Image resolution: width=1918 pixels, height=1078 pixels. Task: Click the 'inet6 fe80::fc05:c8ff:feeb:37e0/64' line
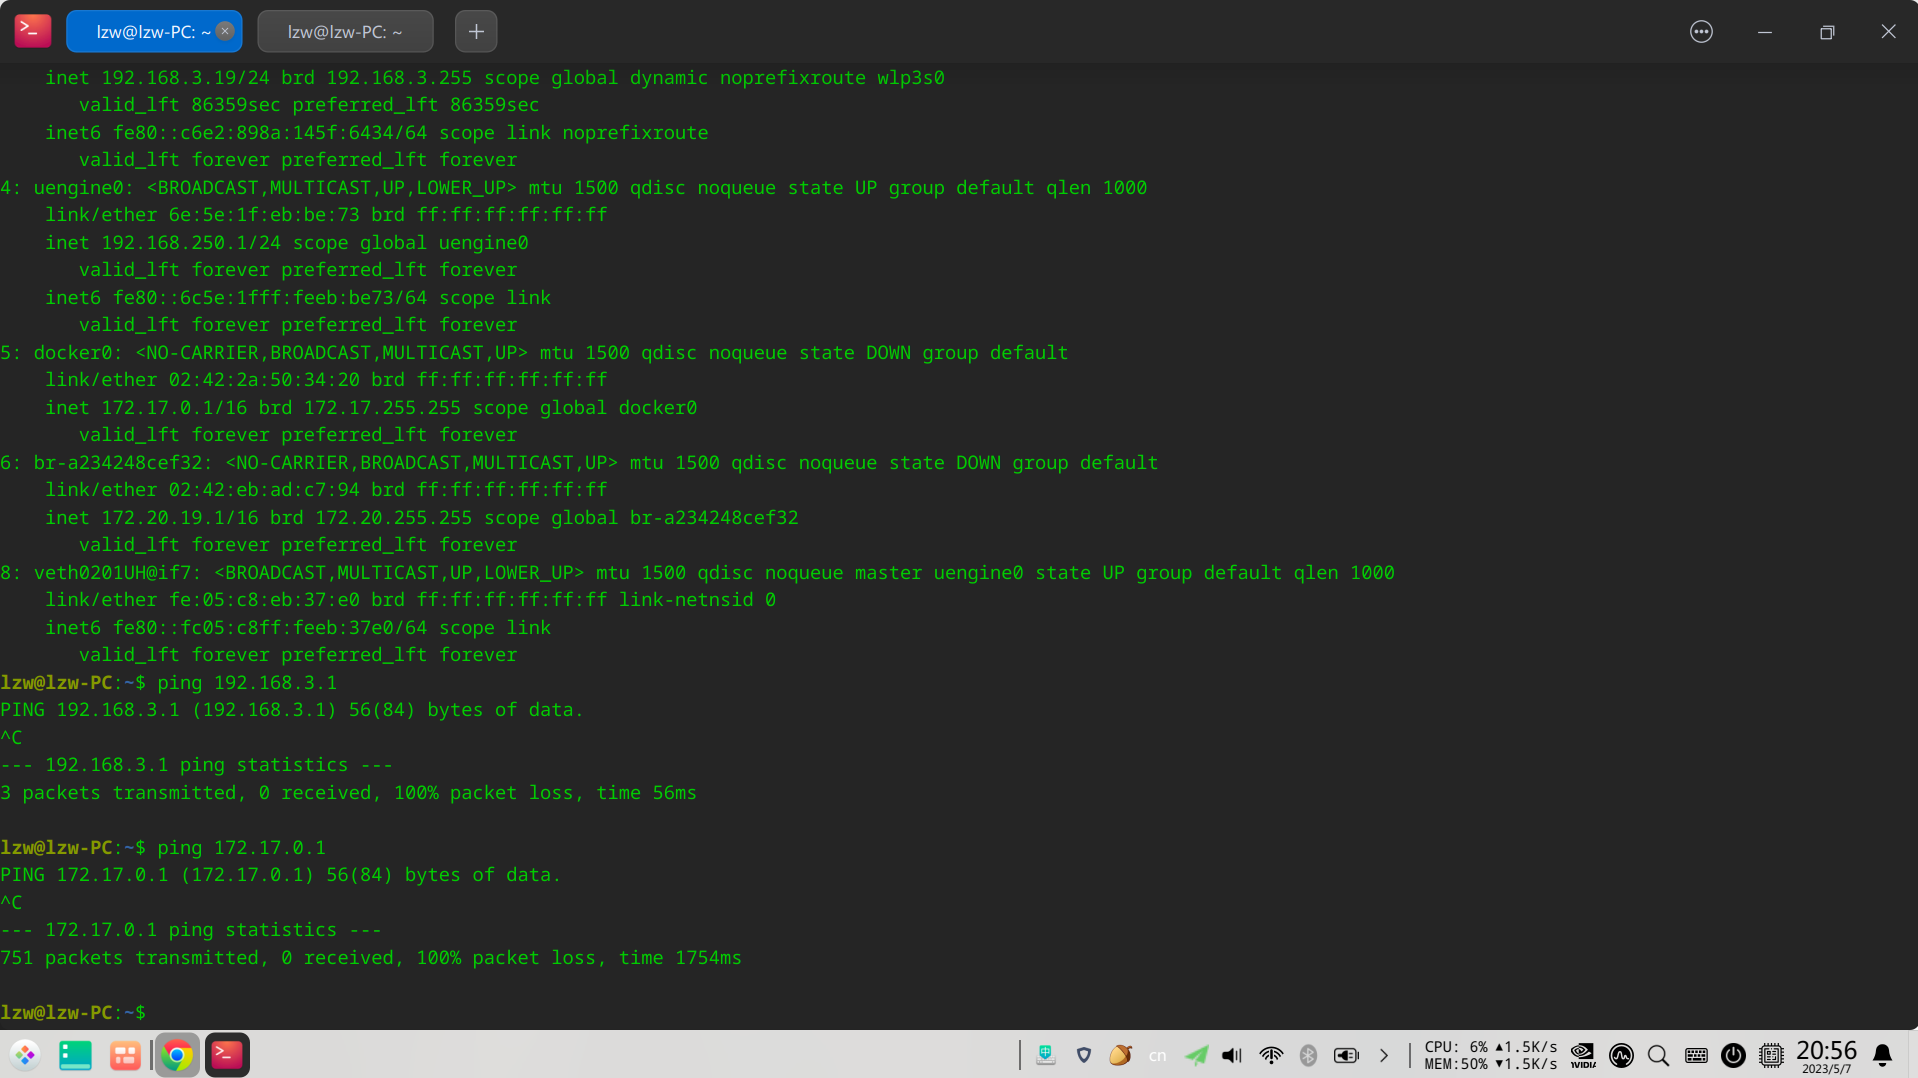click(298, 628)
